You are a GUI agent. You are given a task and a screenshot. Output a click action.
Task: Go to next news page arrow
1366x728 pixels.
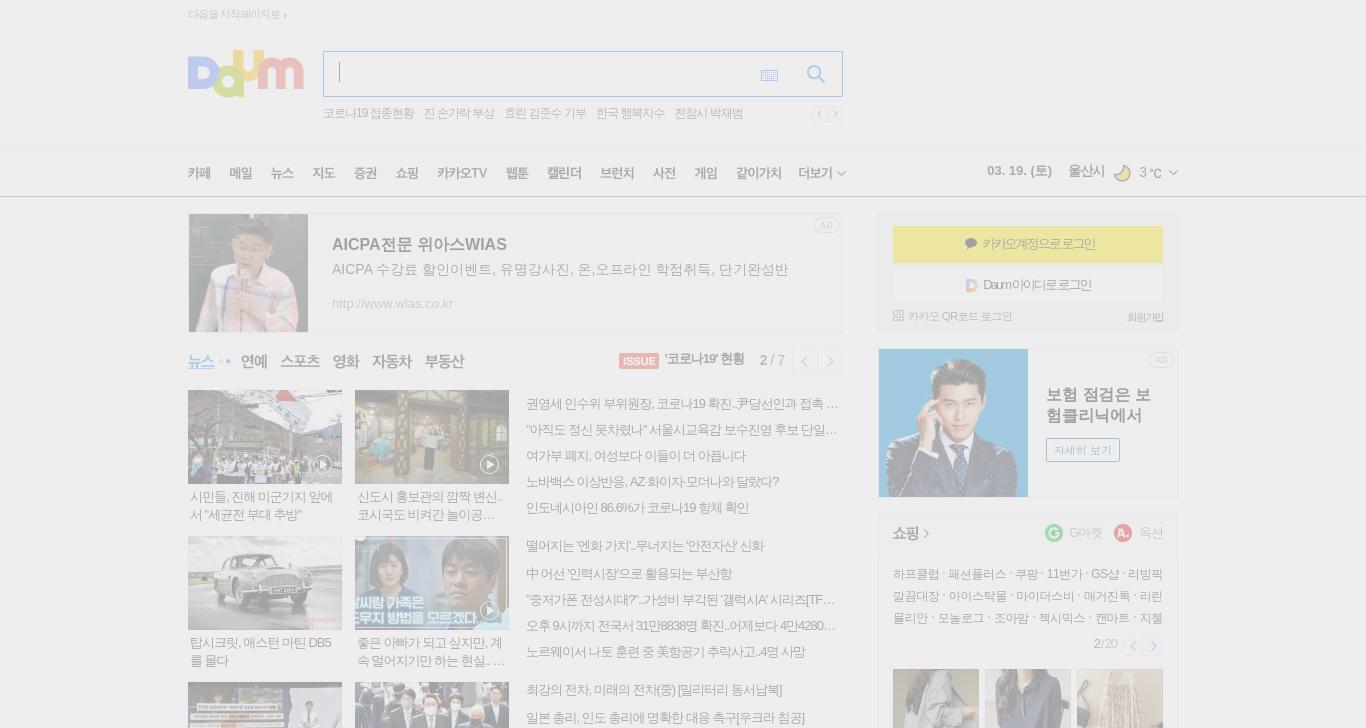coord(830,361)
